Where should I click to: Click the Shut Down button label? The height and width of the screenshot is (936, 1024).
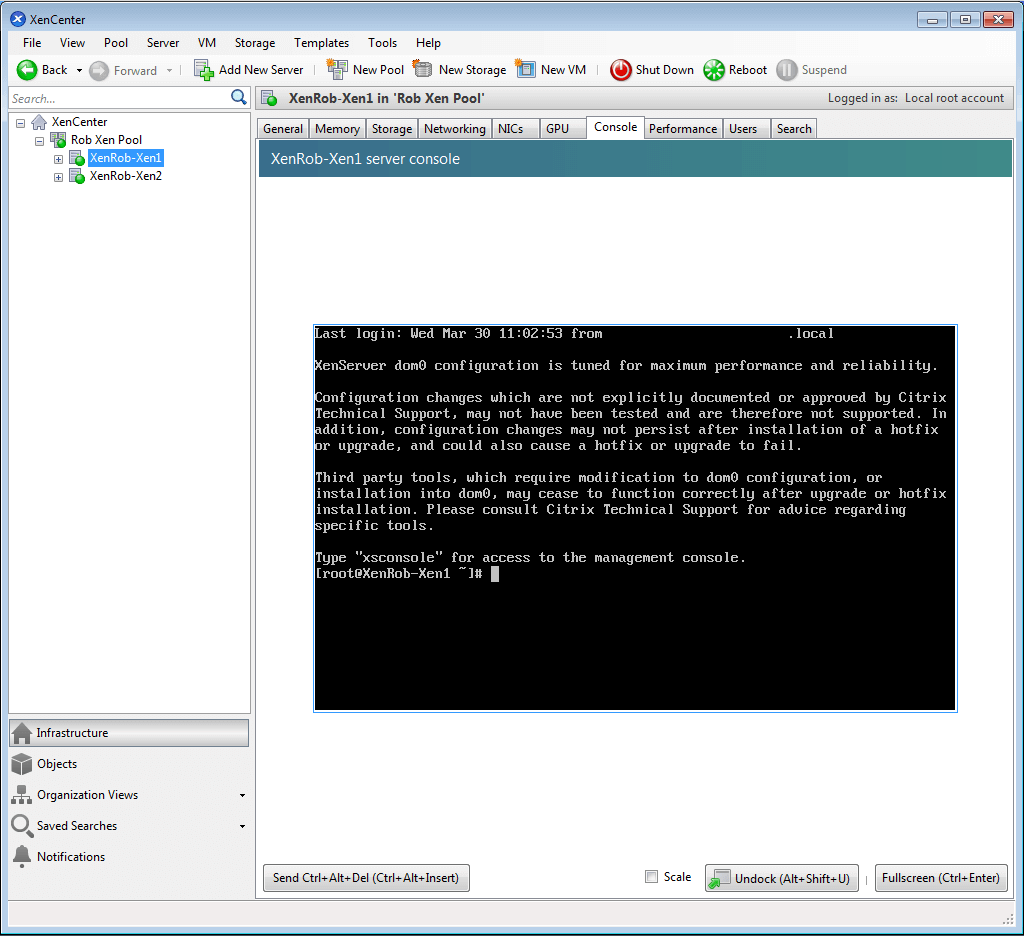click(665, 70)
